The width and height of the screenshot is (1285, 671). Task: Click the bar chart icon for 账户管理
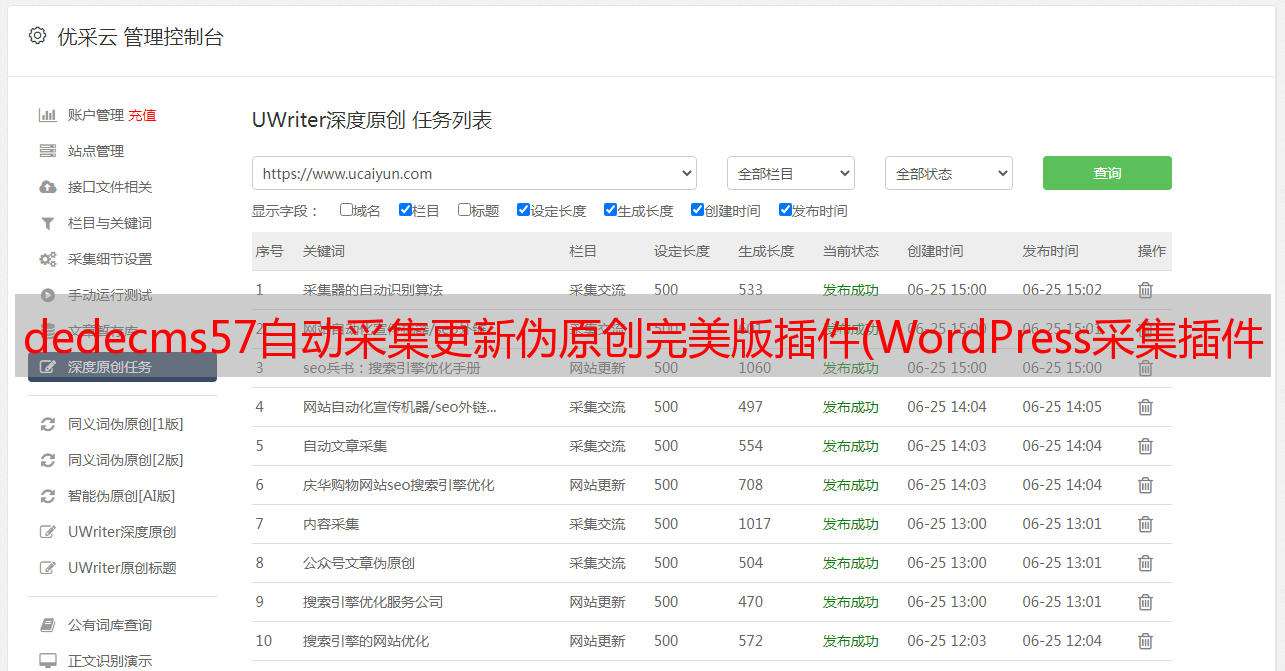(x=47, y=115)
